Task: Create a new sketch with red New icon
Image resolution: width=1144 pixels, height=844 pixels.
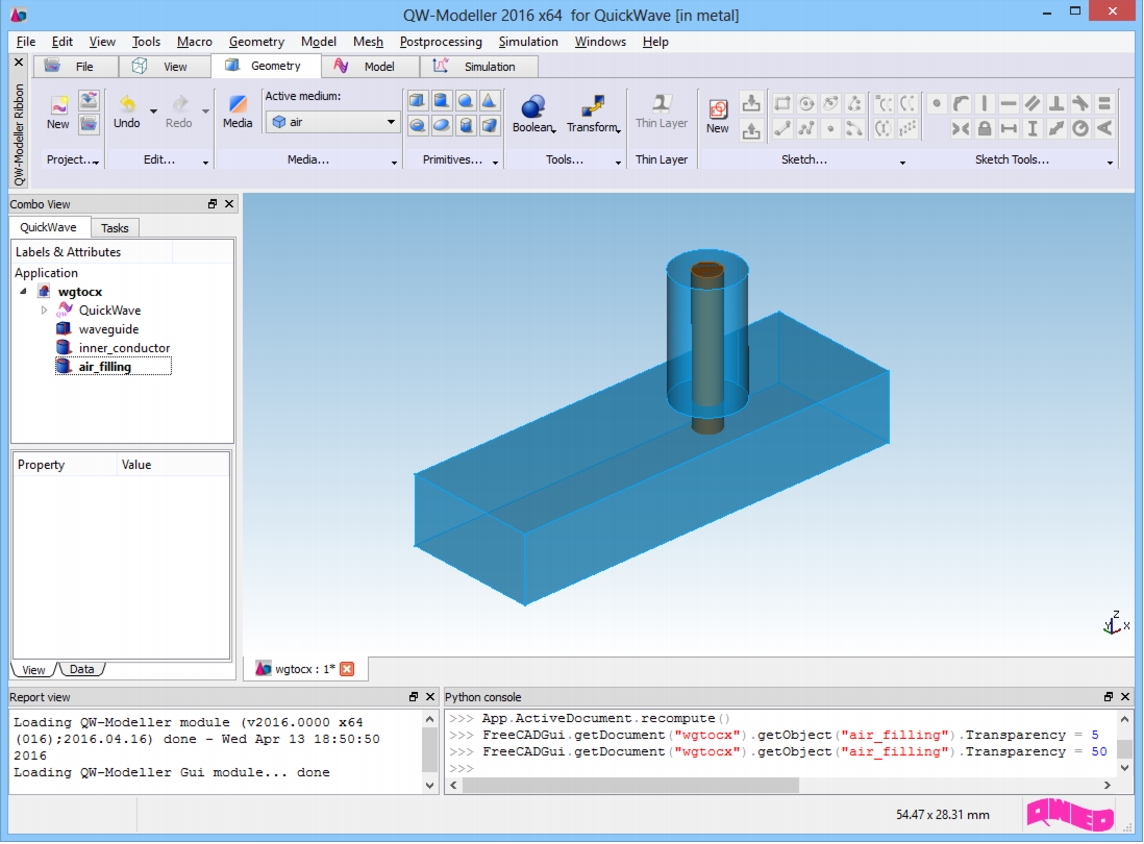Action: click(x=717, y=109)
